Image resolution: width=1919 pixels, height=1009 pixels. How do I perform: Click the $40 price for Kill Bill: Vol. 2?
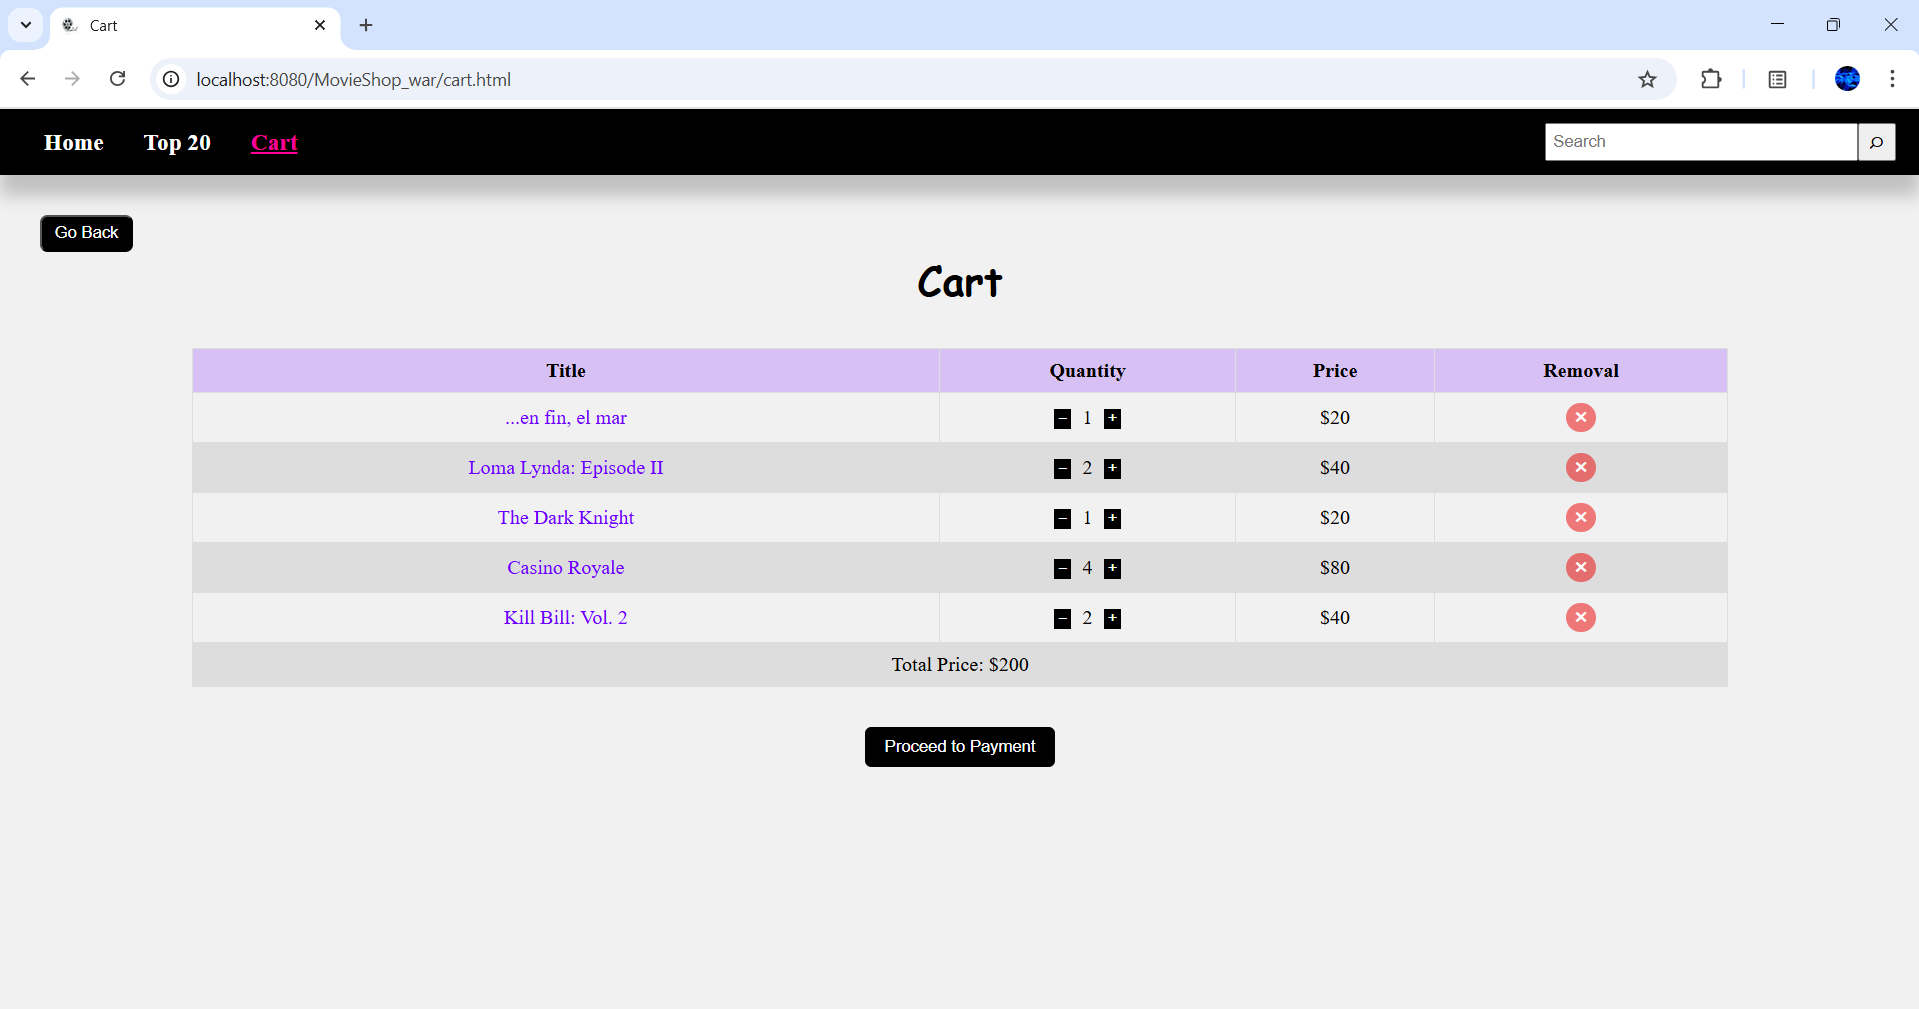click(1335, 618)
